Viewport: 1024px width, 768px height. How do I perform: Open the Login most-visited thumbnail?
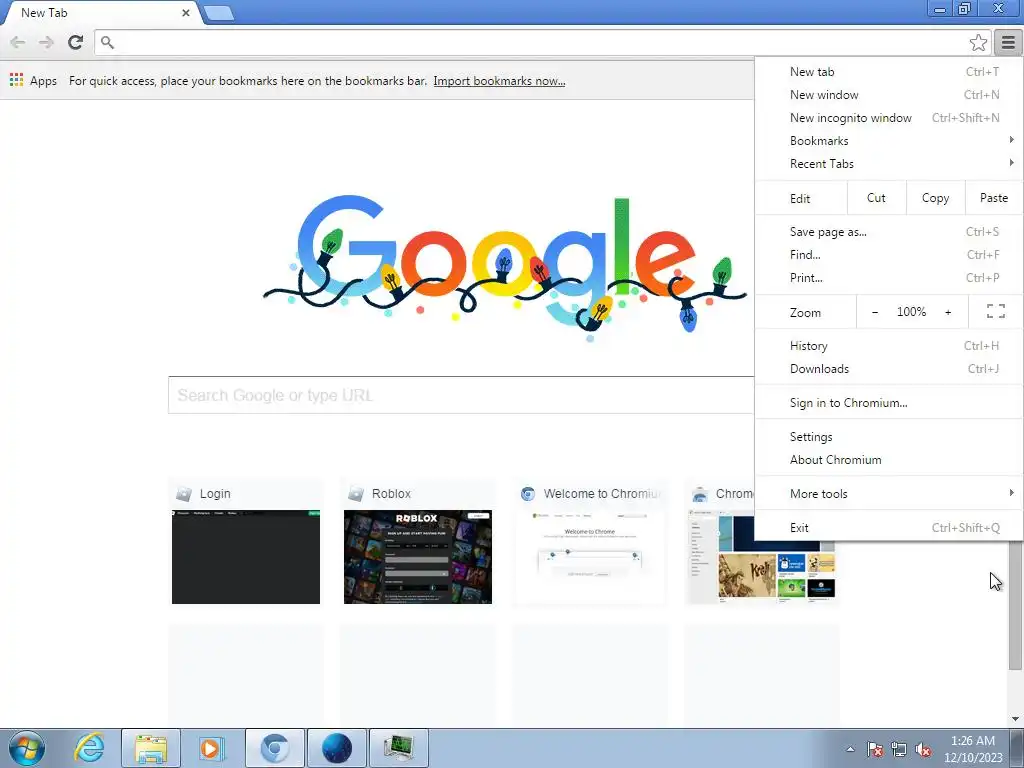pyautogui.click(x=246, y=542)
